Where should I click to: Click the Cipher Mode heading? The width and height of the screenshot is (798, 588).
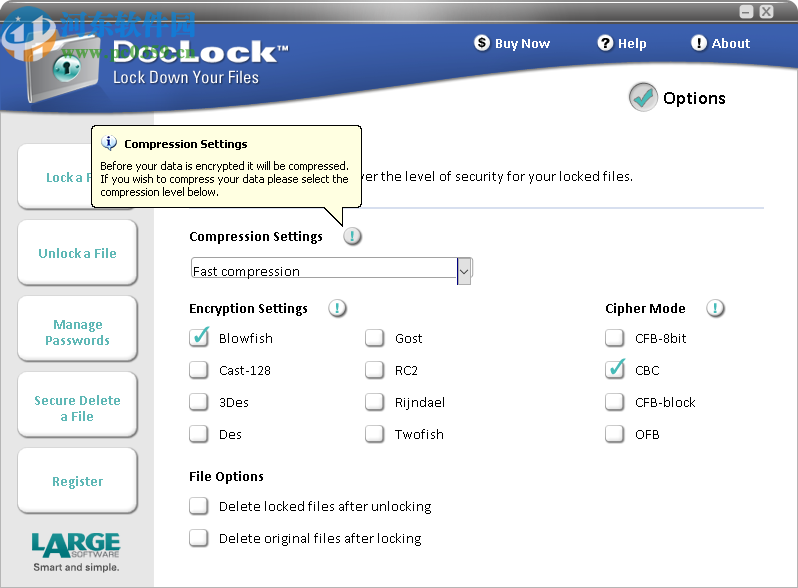click(645, 309)
